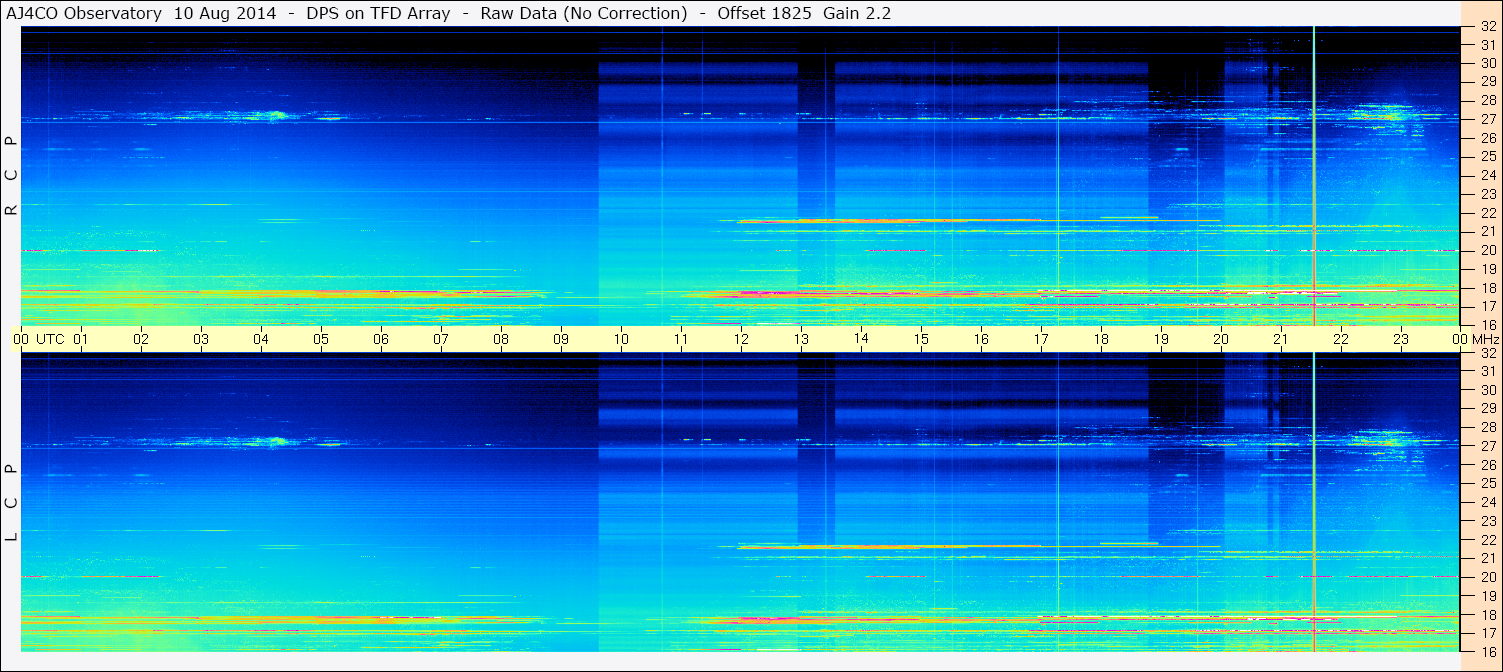Select hour "02" on the time axis

pyautogui.click(x=141, y=339)
